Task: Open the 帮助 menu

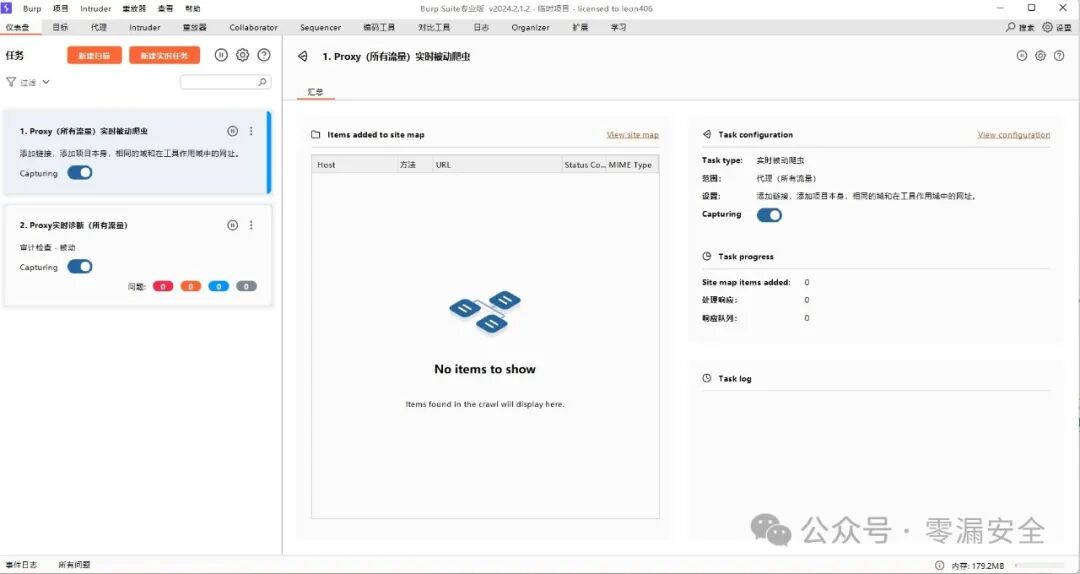Action: (x=193, y=9)
